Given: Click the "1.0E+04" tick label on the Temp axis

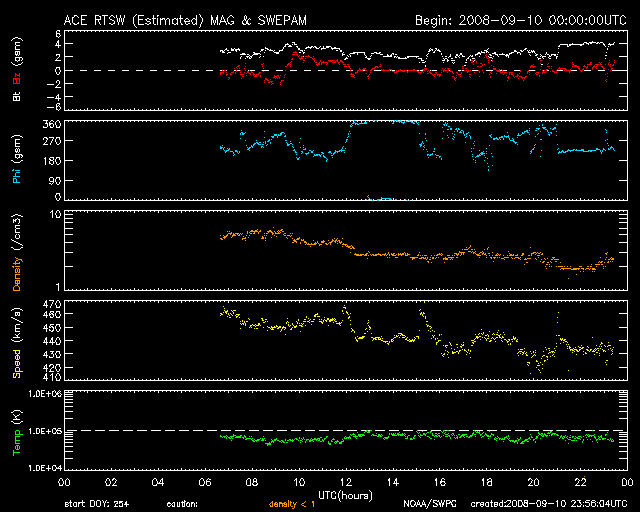Looking at the screenshot, I should (45, 467).
